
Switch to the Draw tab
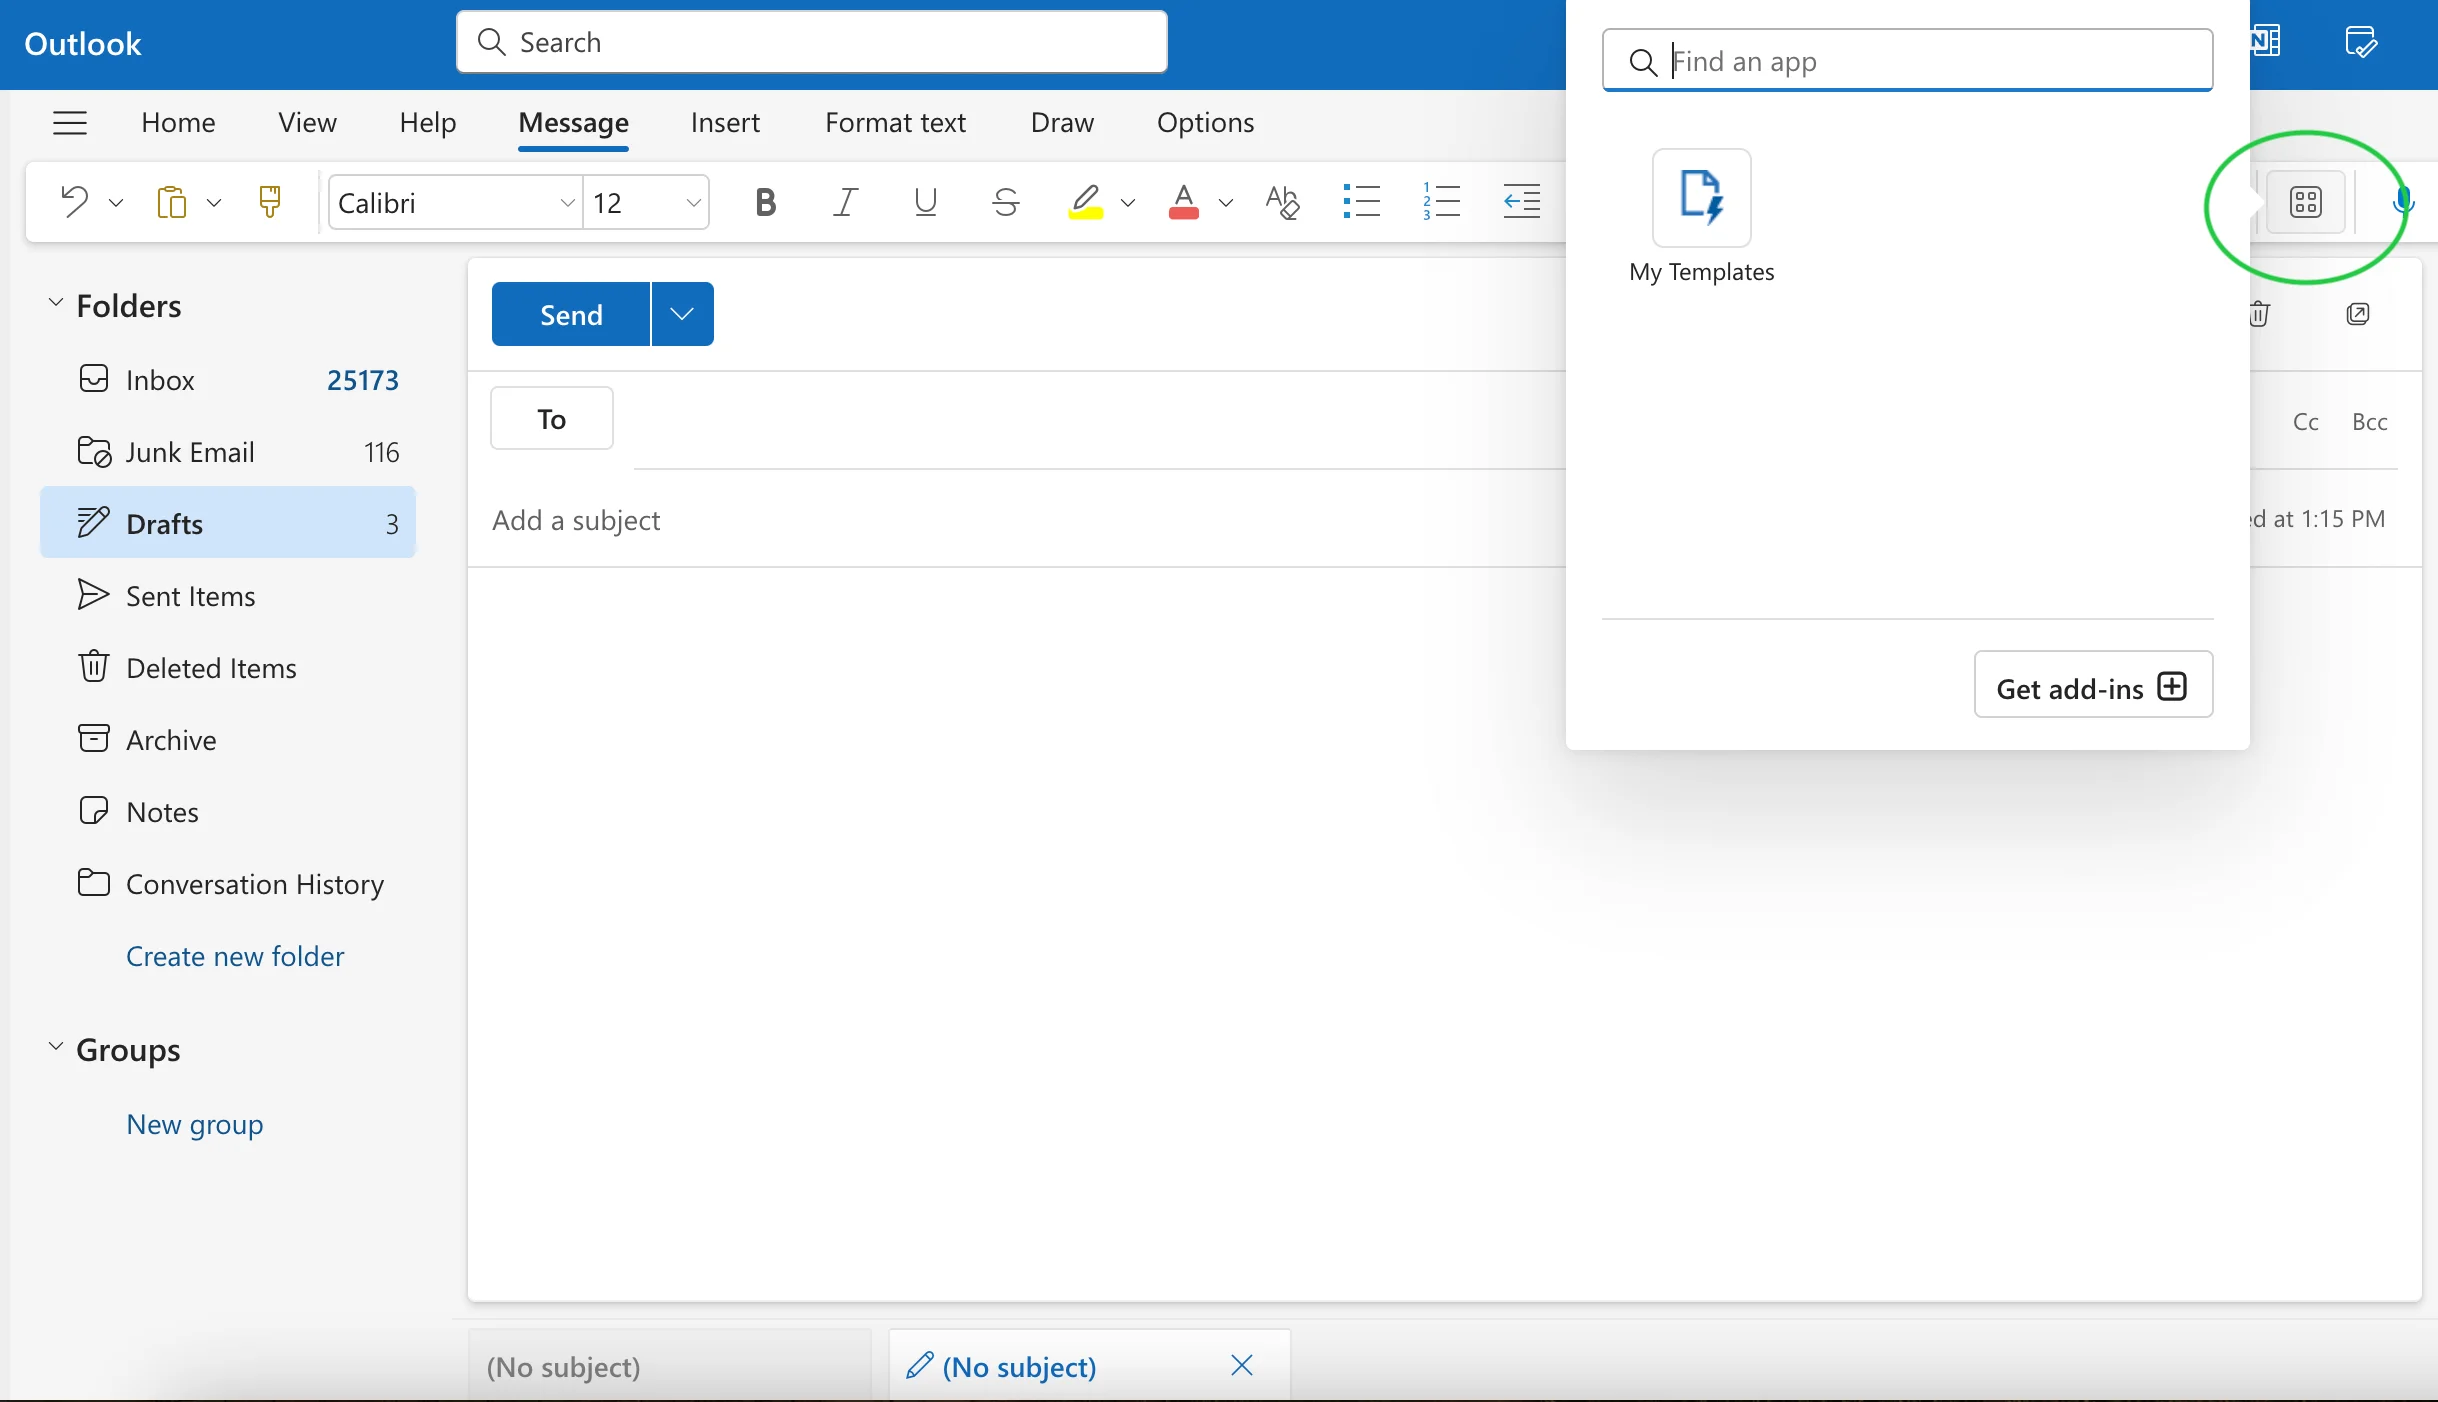1062,122
